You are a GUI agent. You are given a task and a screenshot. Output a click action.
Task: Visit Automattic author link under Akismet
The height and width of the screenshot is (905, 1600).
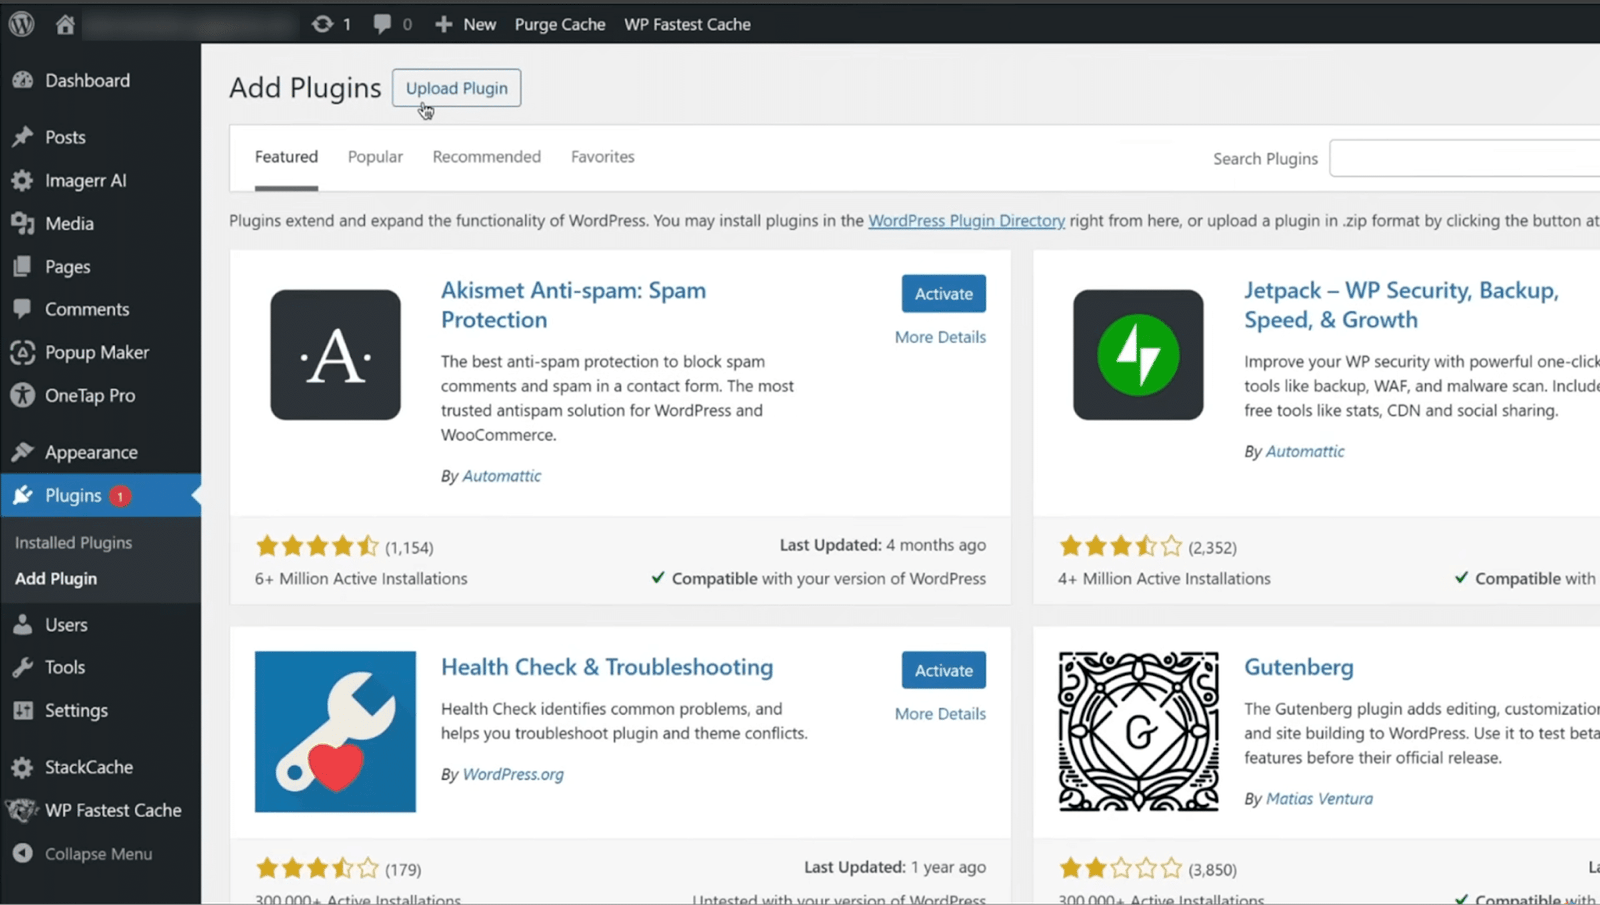(x=501, y=476)
